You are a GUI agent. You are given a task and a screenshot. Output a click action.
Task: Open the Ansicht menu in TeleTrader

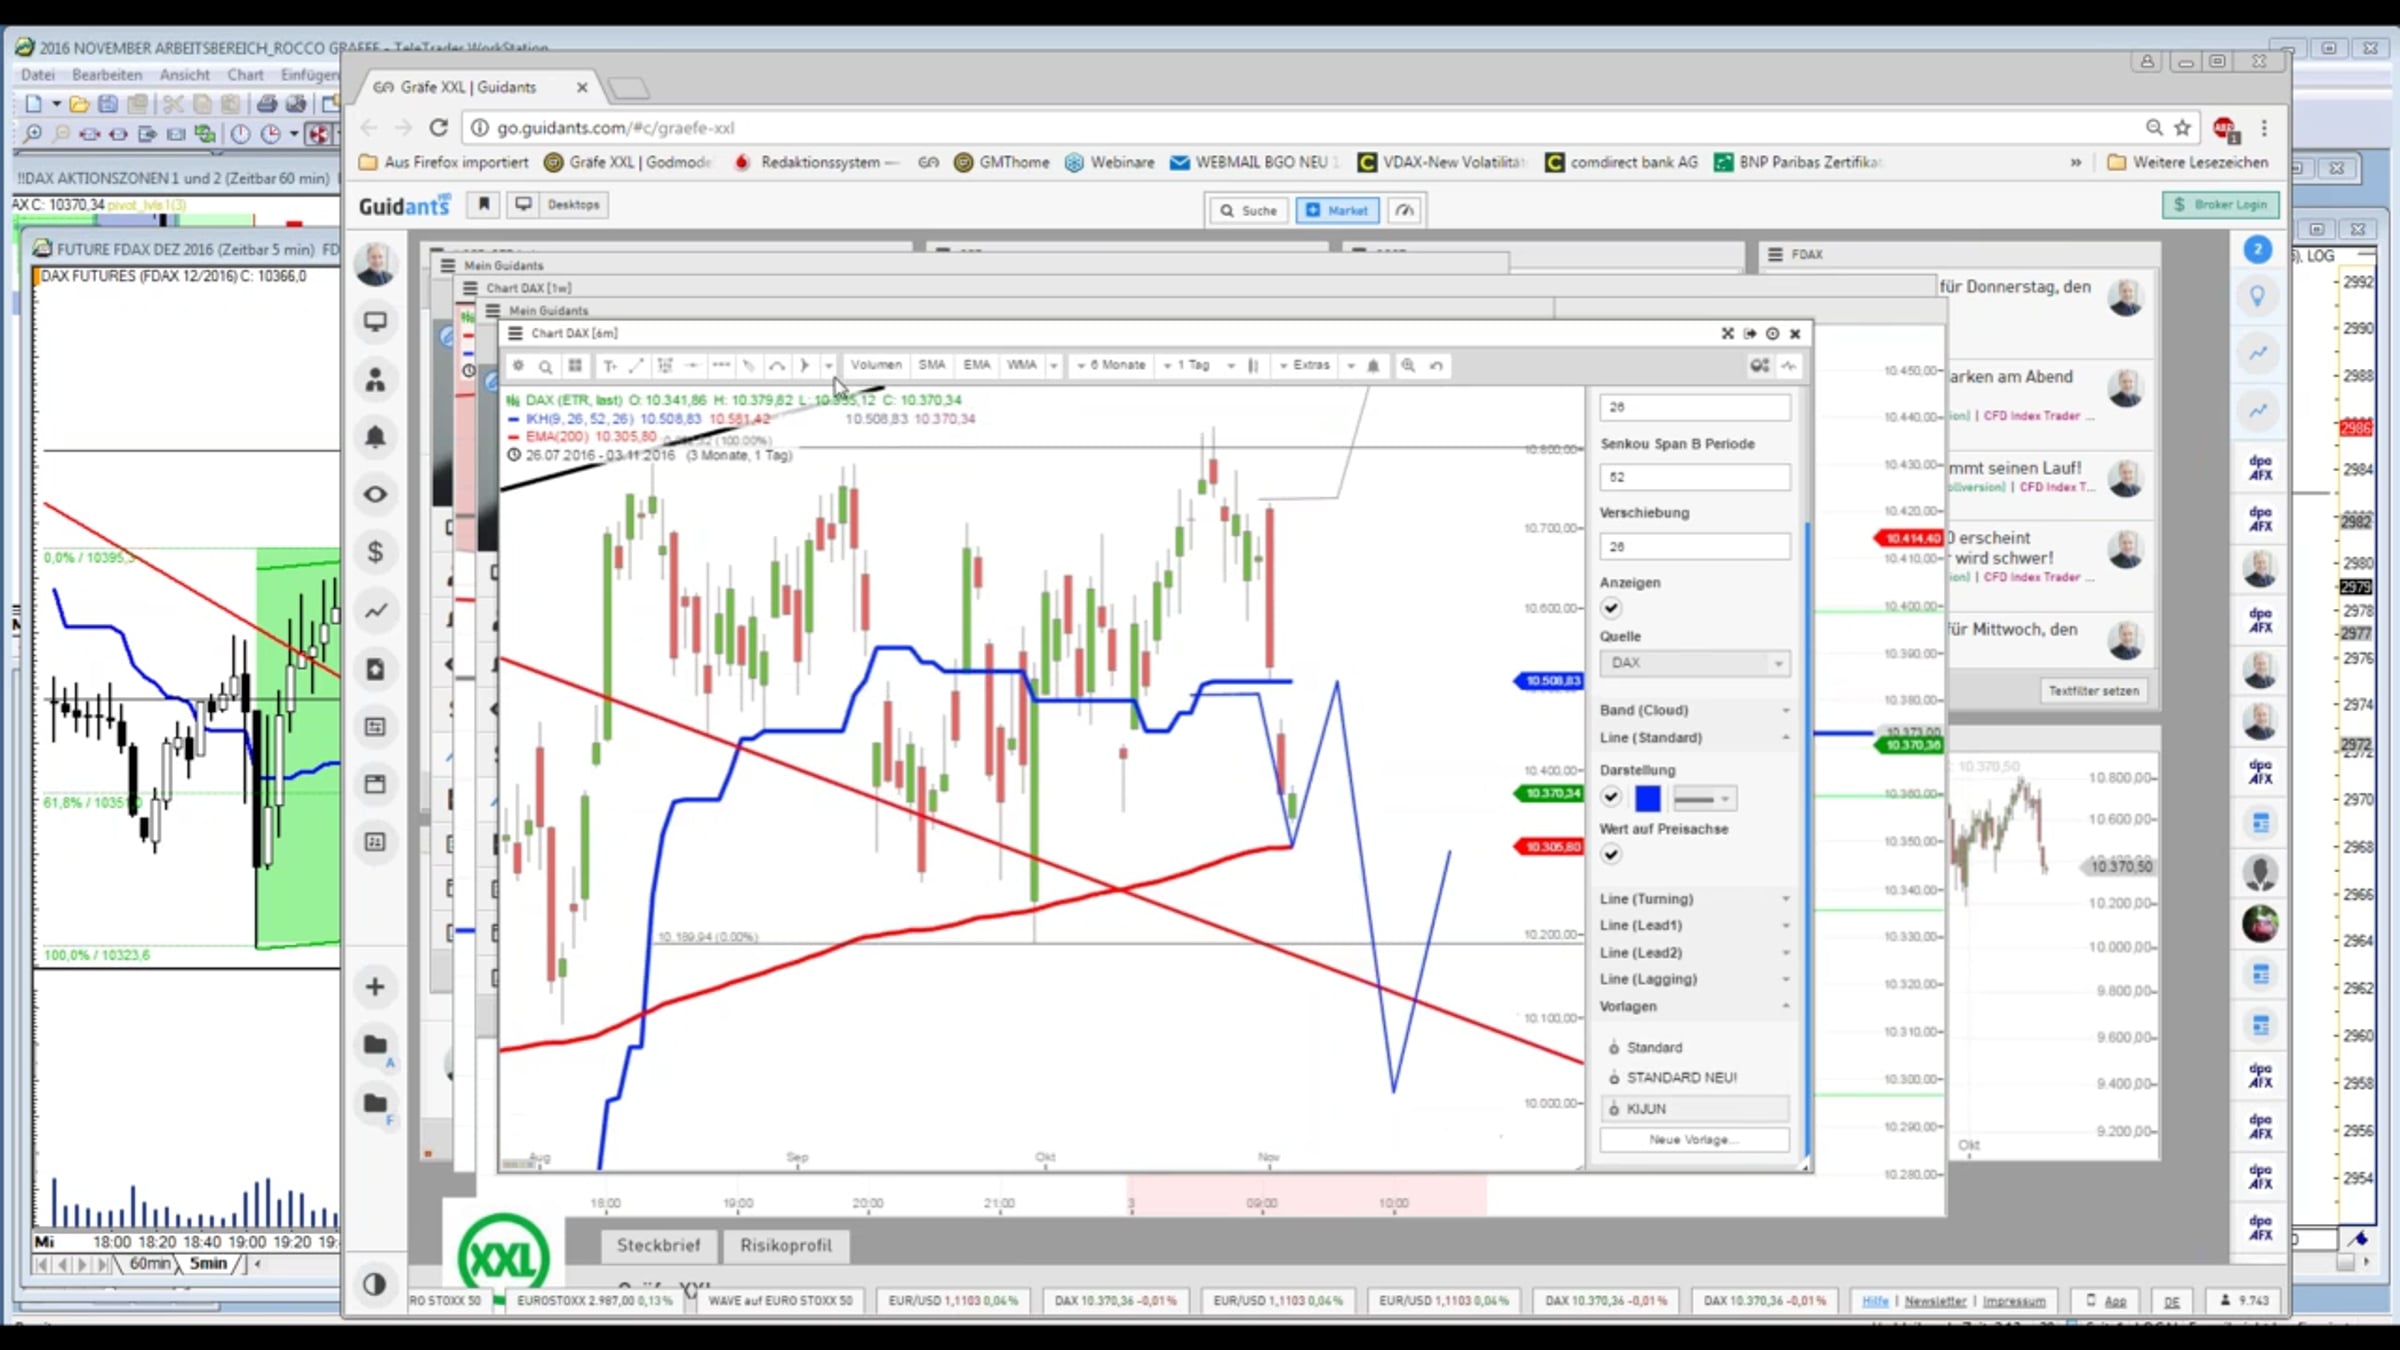coord(185,75)
